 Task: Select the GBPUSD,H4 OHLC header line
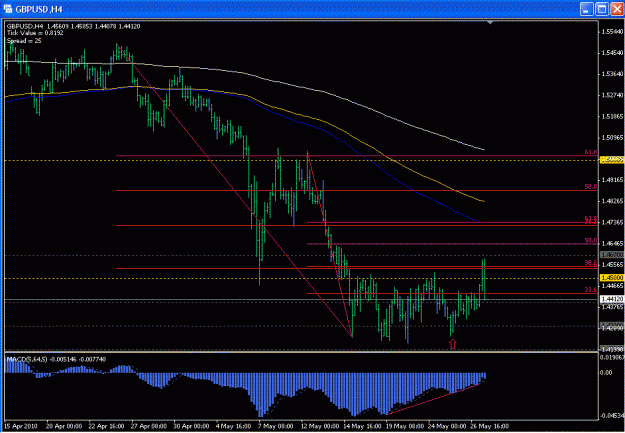73,26
